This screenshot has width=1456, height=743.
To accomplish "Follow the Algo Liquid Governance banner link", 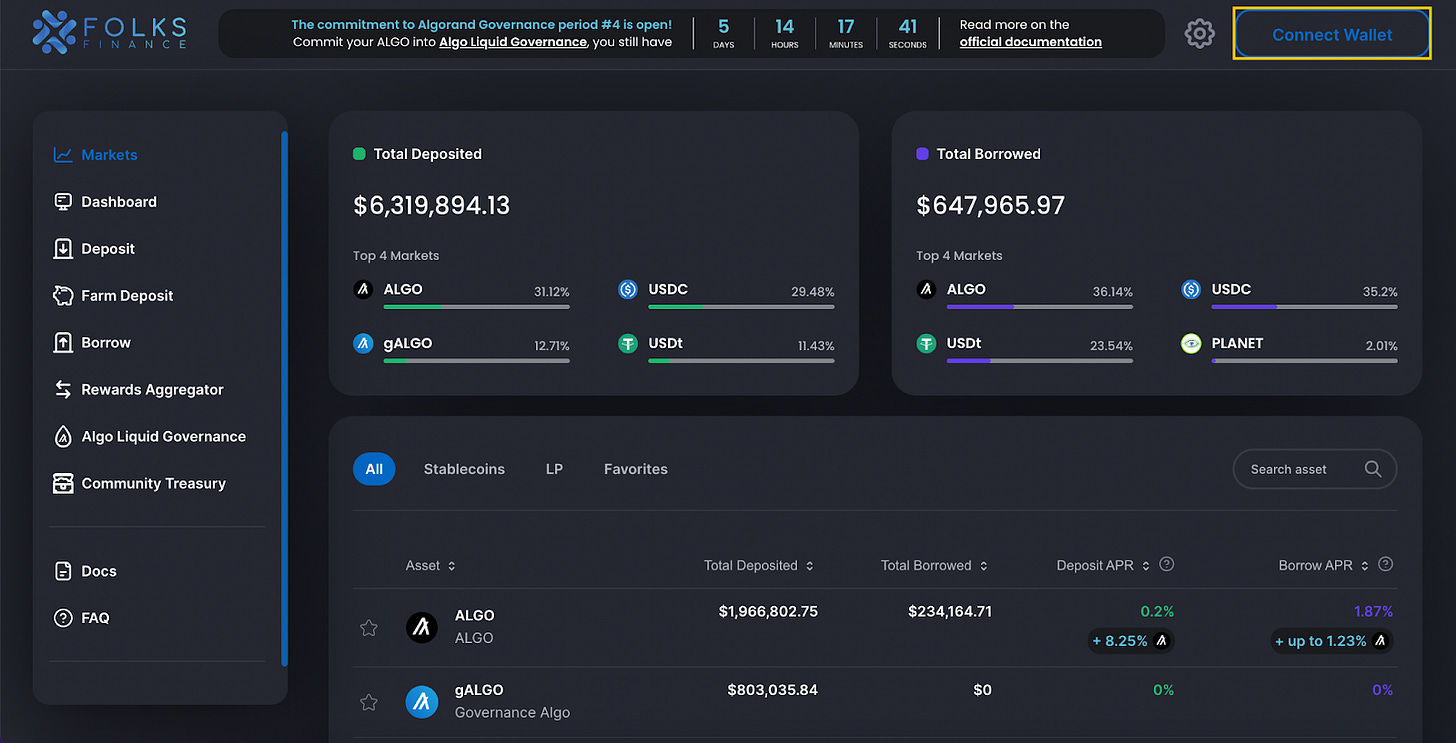I will coord(513,42).
